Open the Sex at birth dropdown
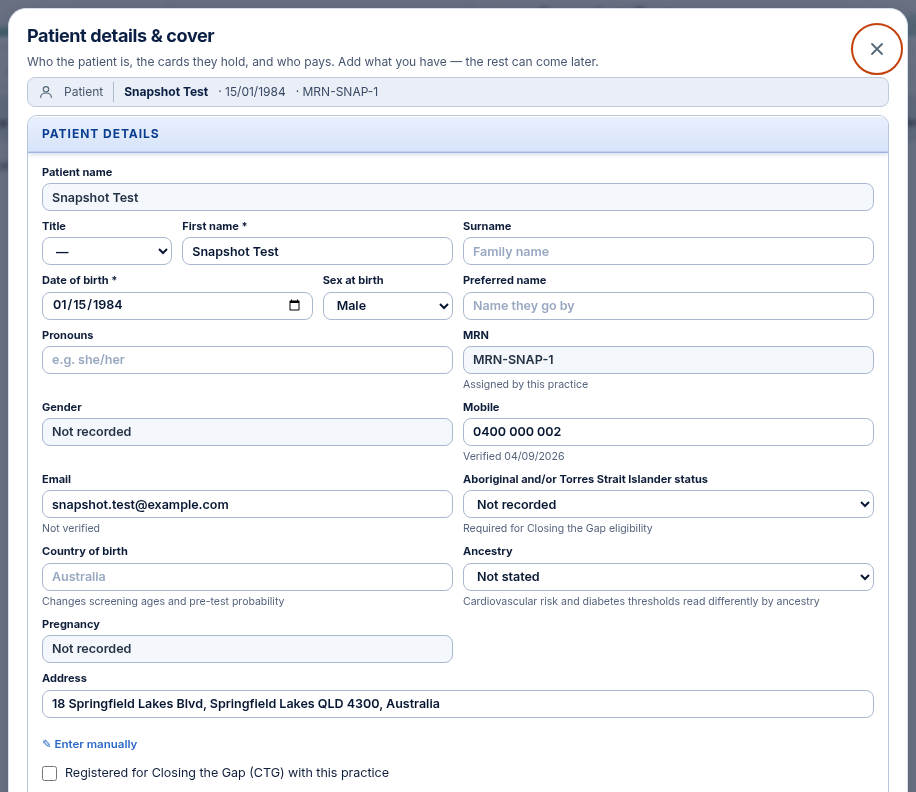The height and width of the screenshot is (792, 916). 388,305
